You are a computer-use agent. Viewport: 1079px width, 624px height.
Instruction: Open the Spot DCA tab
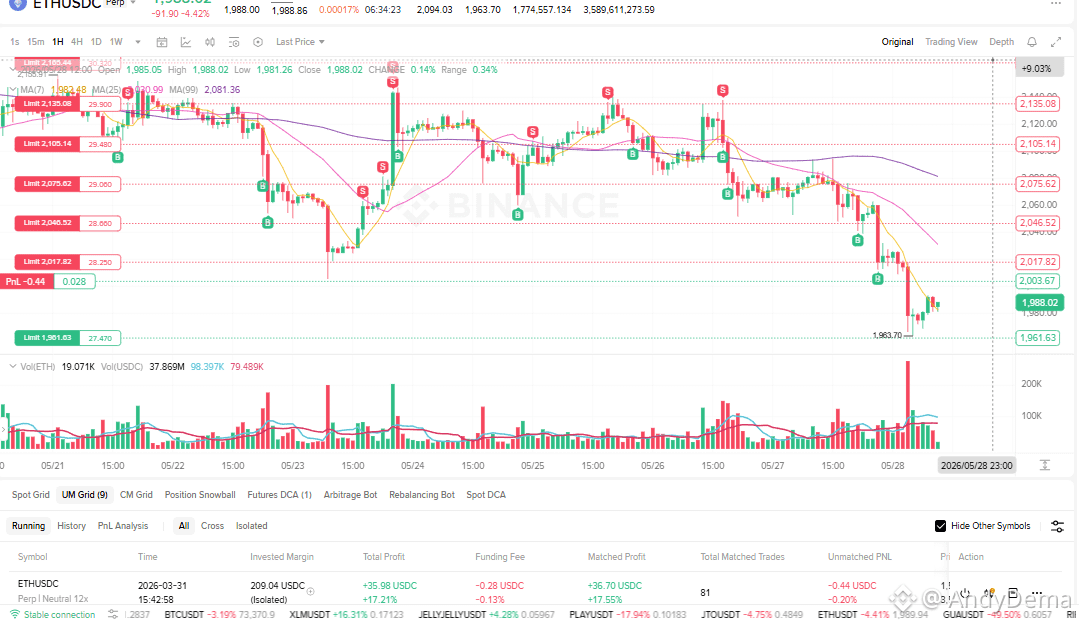tap(486, 495)
